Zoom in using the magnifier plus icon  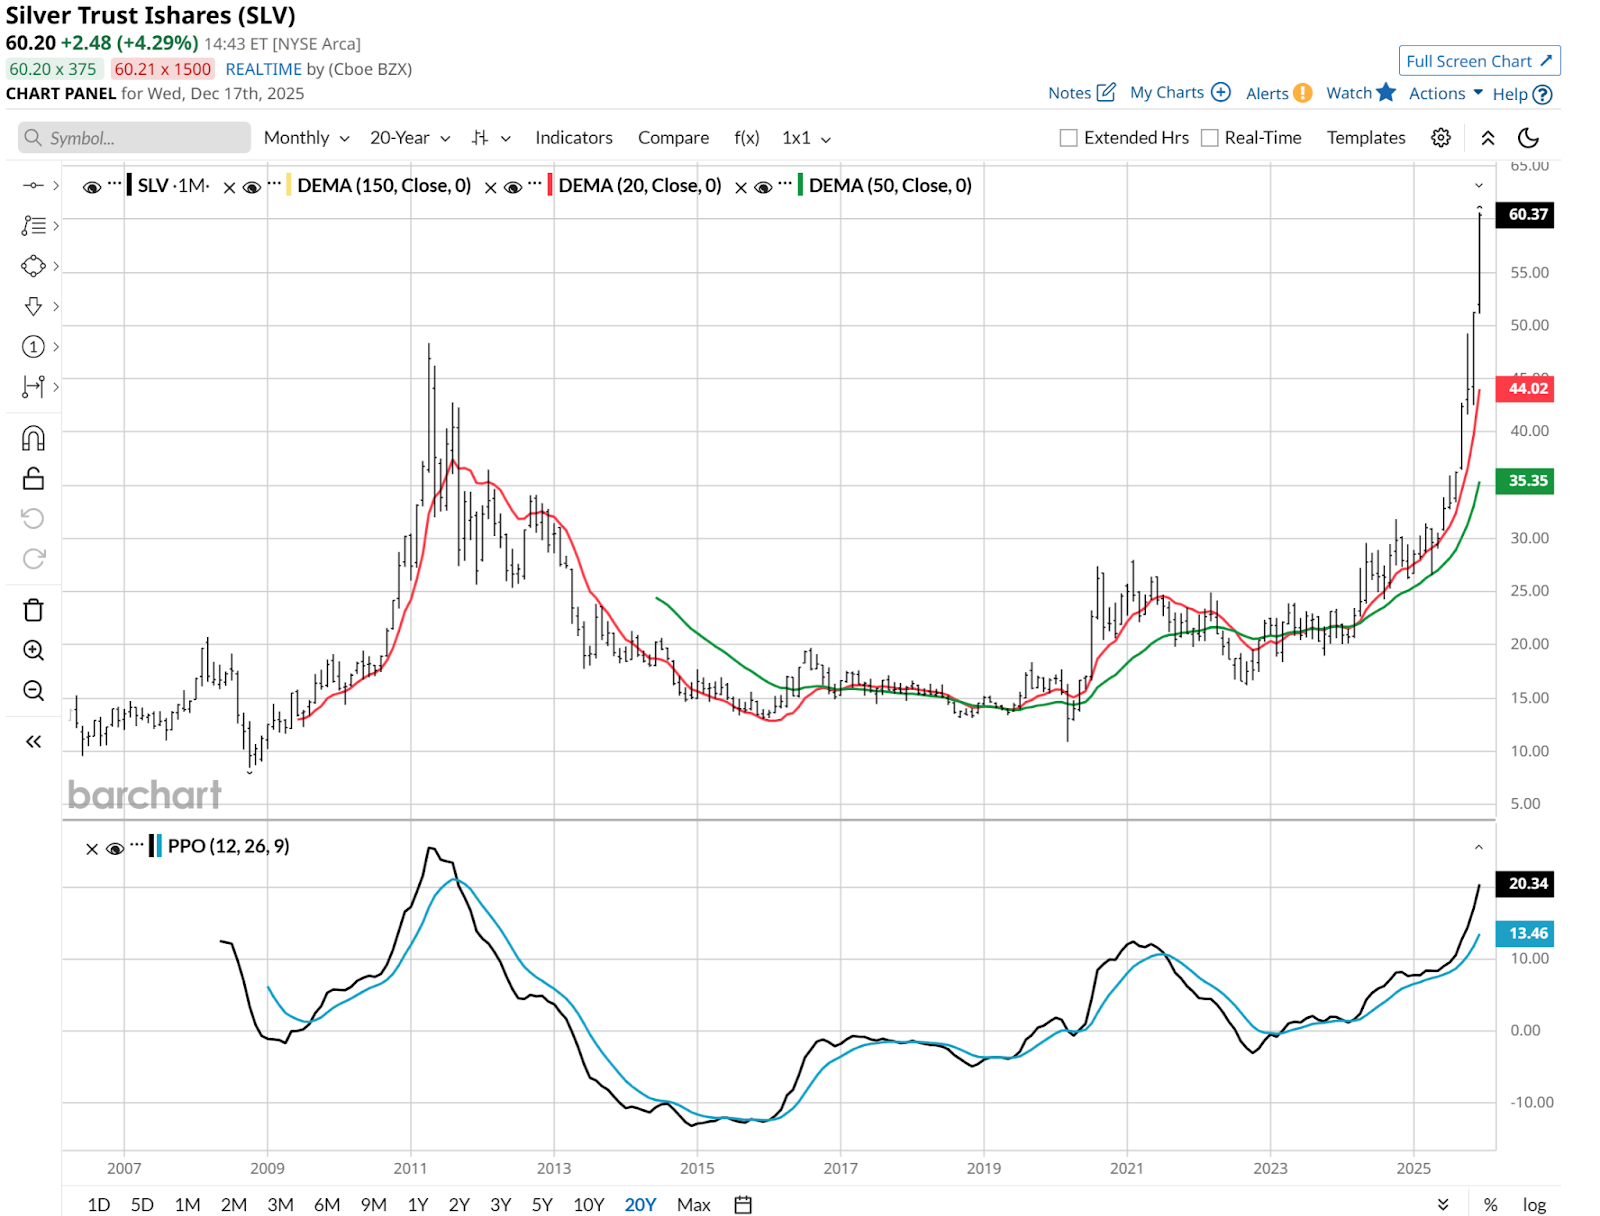[x=33, y=651]
